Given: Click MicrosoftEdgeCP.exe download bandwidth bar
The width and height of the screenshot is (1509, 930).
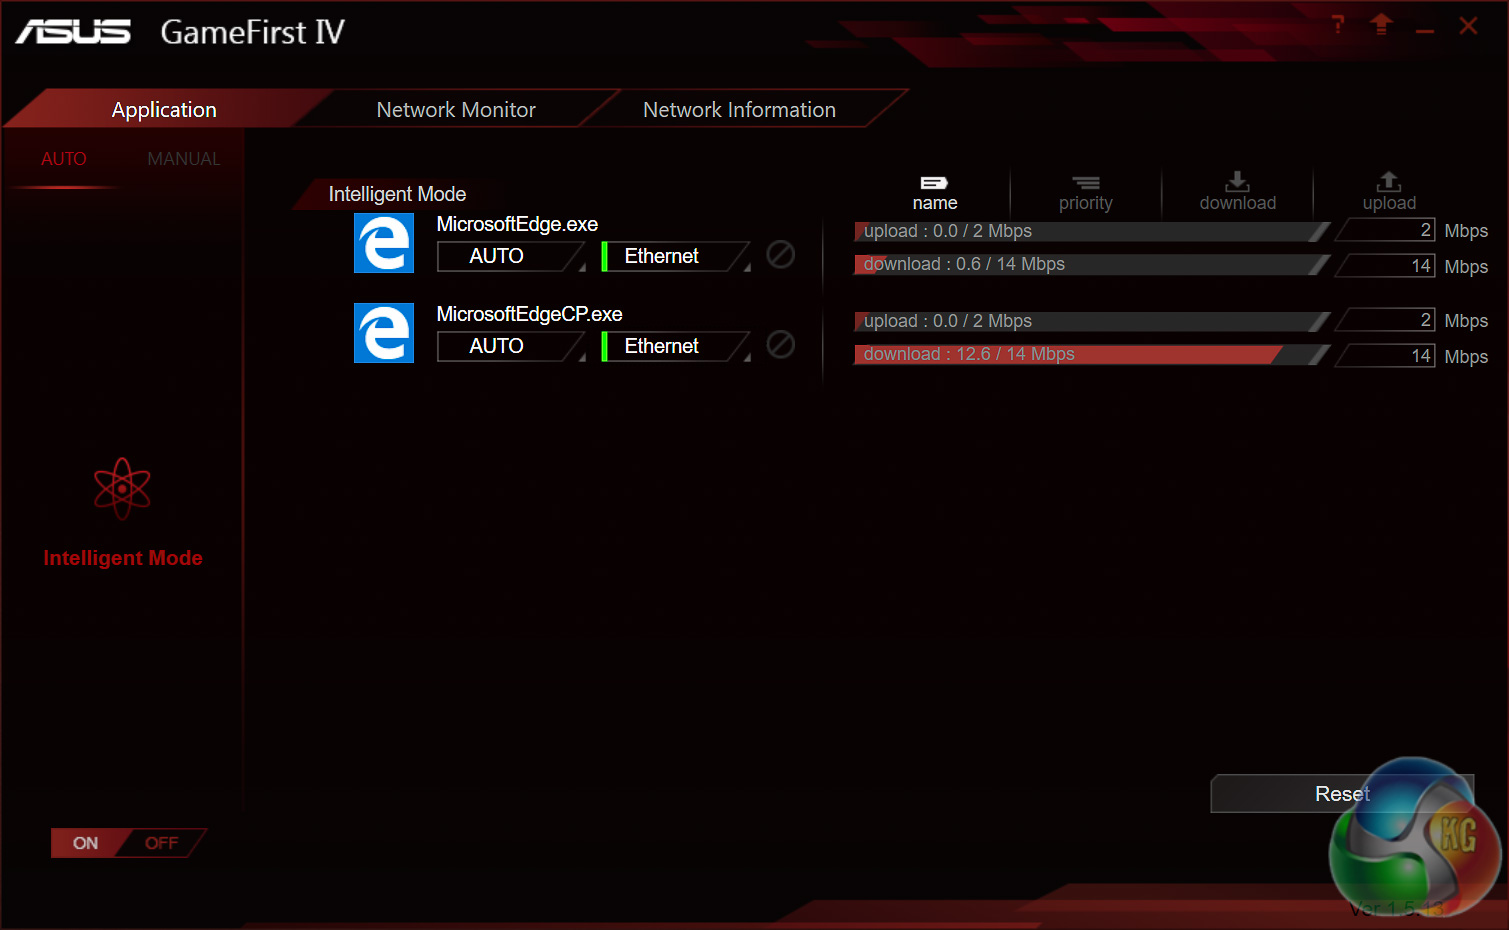Looking at the screenshot, I should point(1092,354).
